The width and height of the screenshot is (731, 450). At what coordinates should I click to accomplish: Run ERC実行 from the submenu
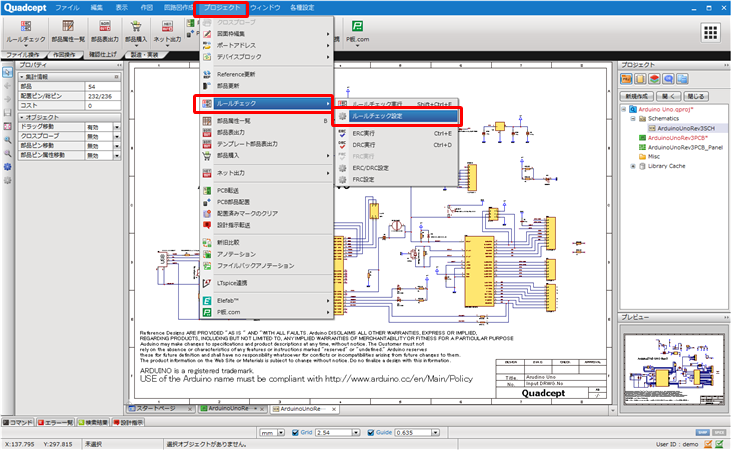396,133
